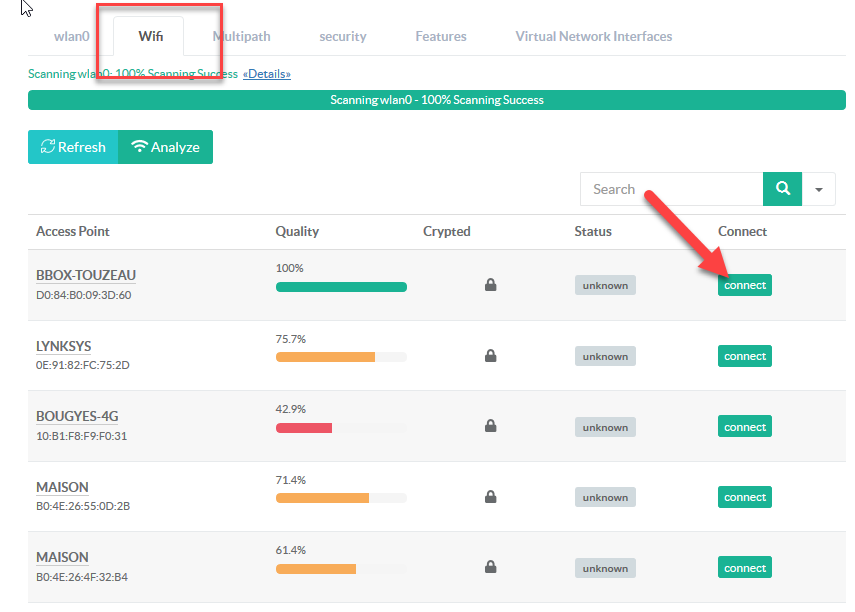
Task: Connect to BBOX-TOUZEAU network
Action: click(745, 285)
